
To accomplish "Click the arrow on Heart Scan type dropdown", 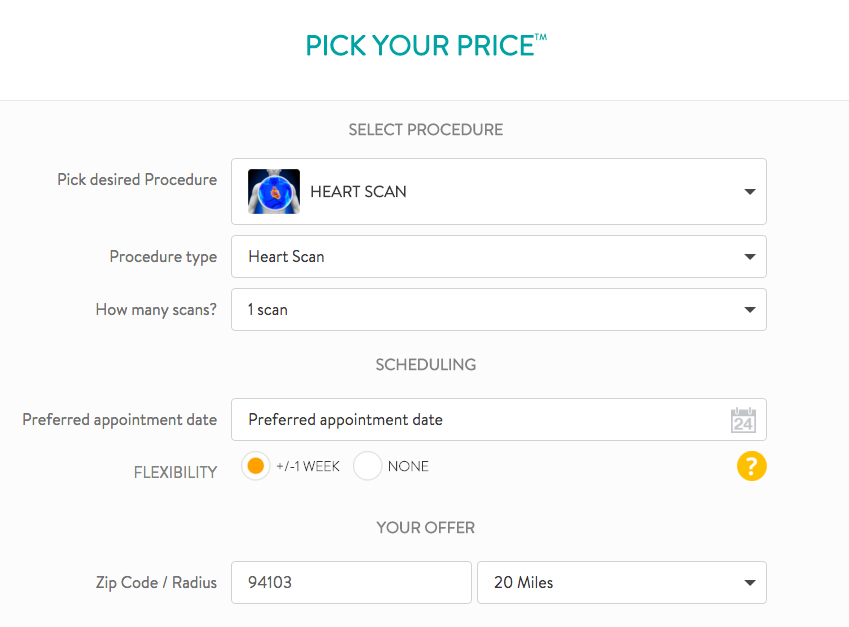I will click(750, 257).
